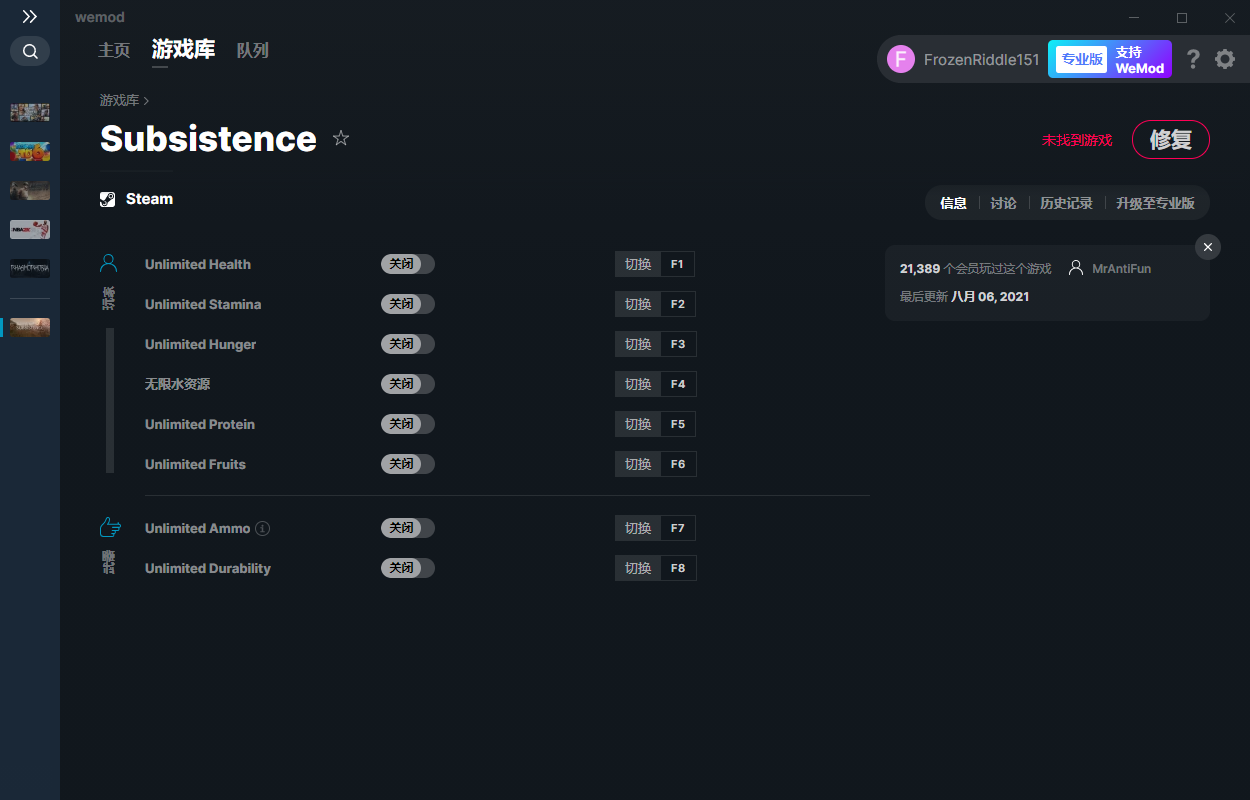1250x800 pixels.
Task: Toggle Unlimited Hunger switch
Action: coord(408,344)
